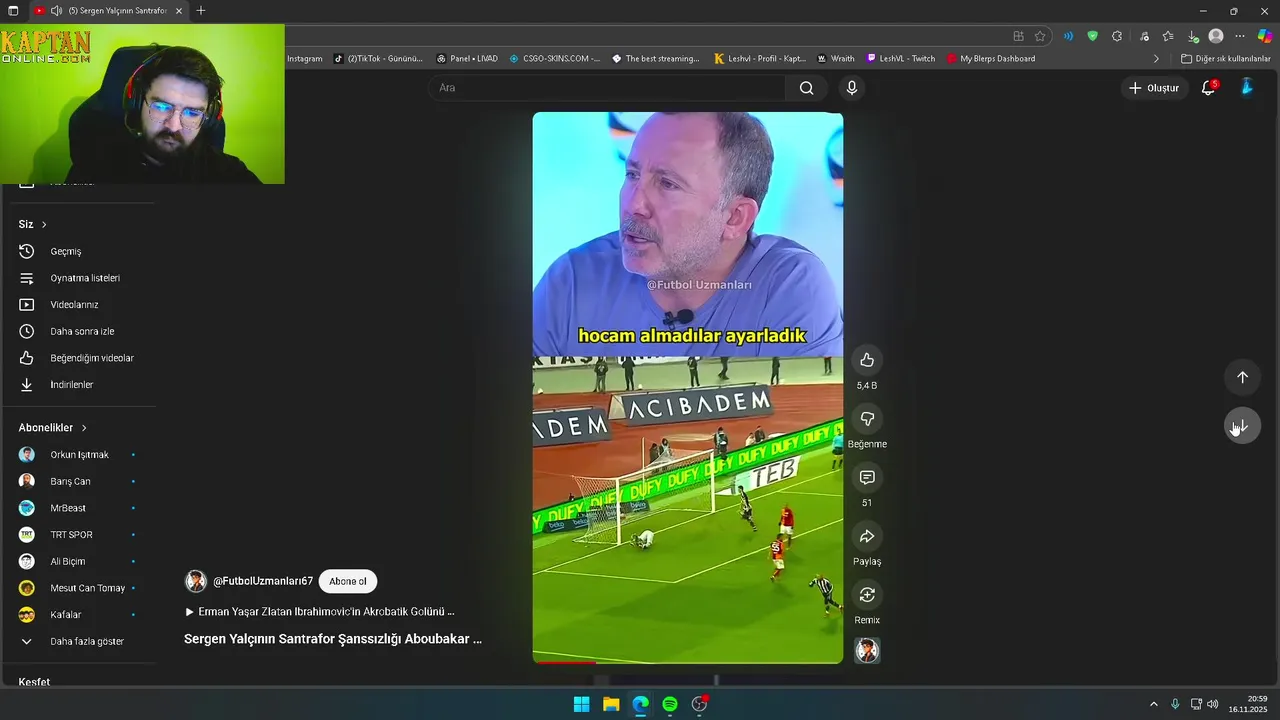
Task: Open browser downloads icon
Action: click(1192, 36)
